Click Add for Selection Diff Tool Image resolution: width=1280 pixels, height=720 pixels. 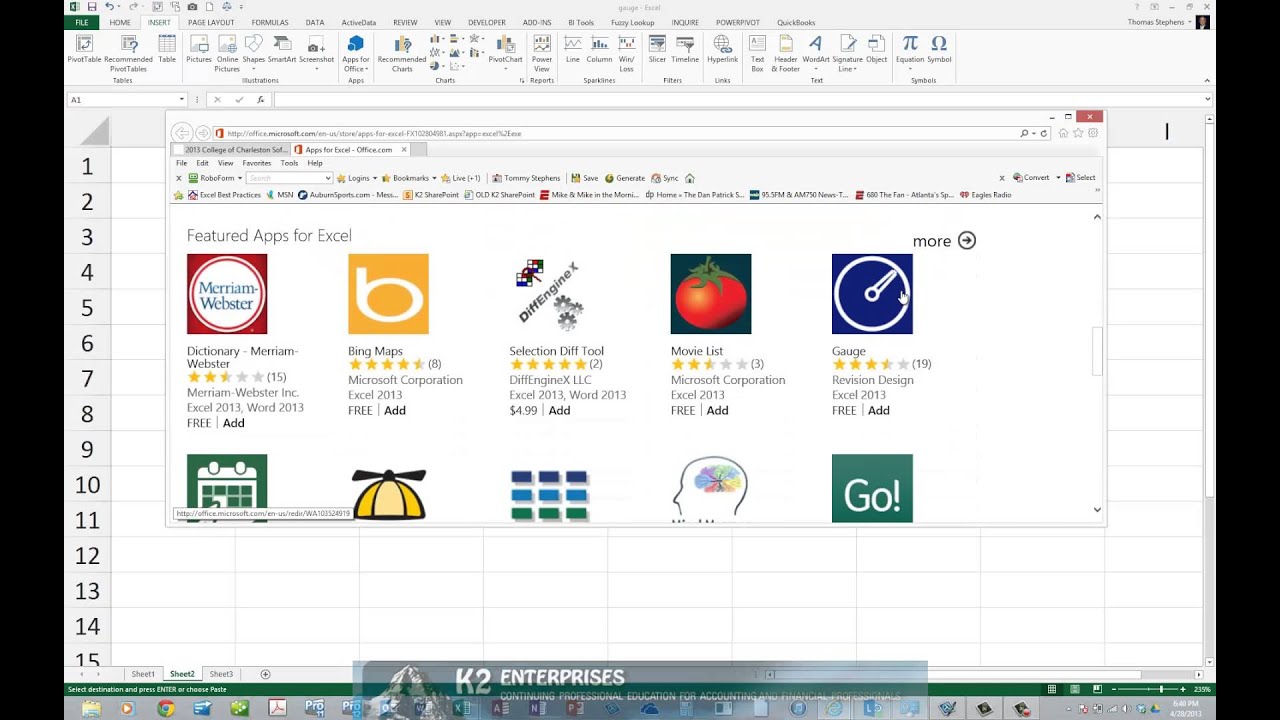click(559, 411)
